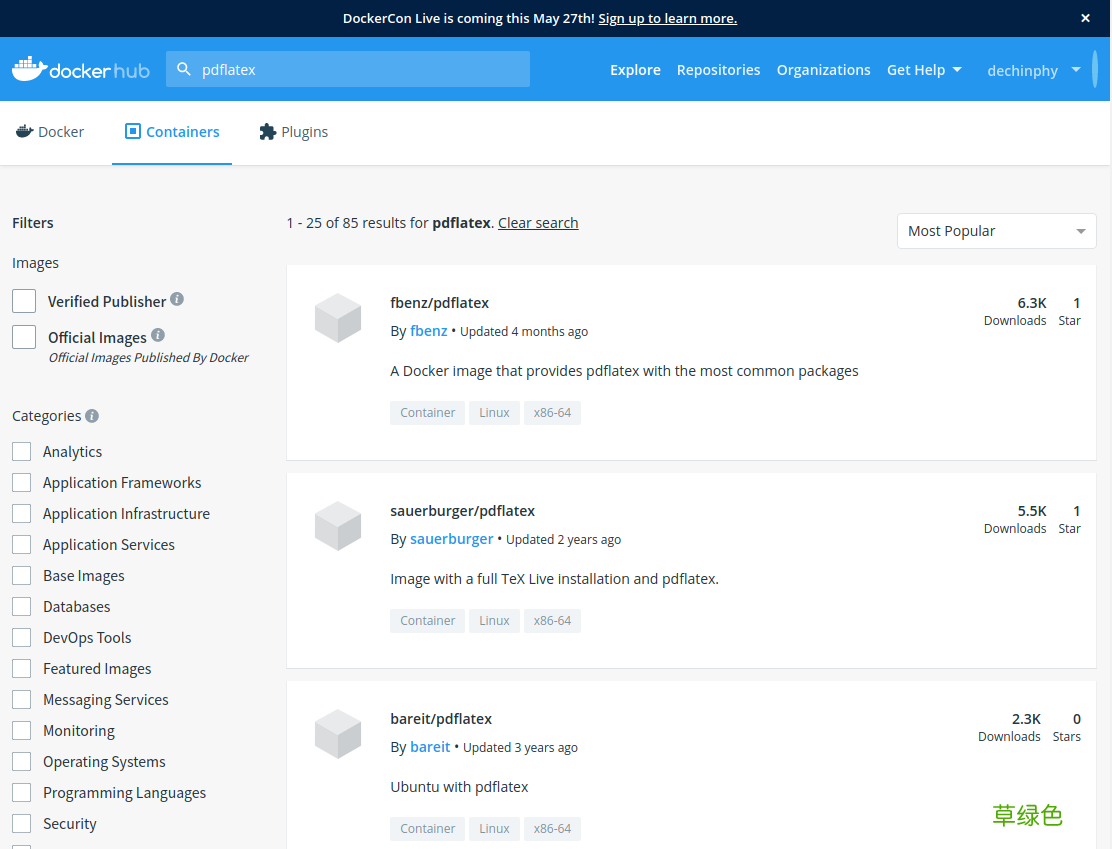The width and height of the screenshot is (1112, 849).
Task: Open the Most Popular sort dropdown
Action: [x=995, y=231]
